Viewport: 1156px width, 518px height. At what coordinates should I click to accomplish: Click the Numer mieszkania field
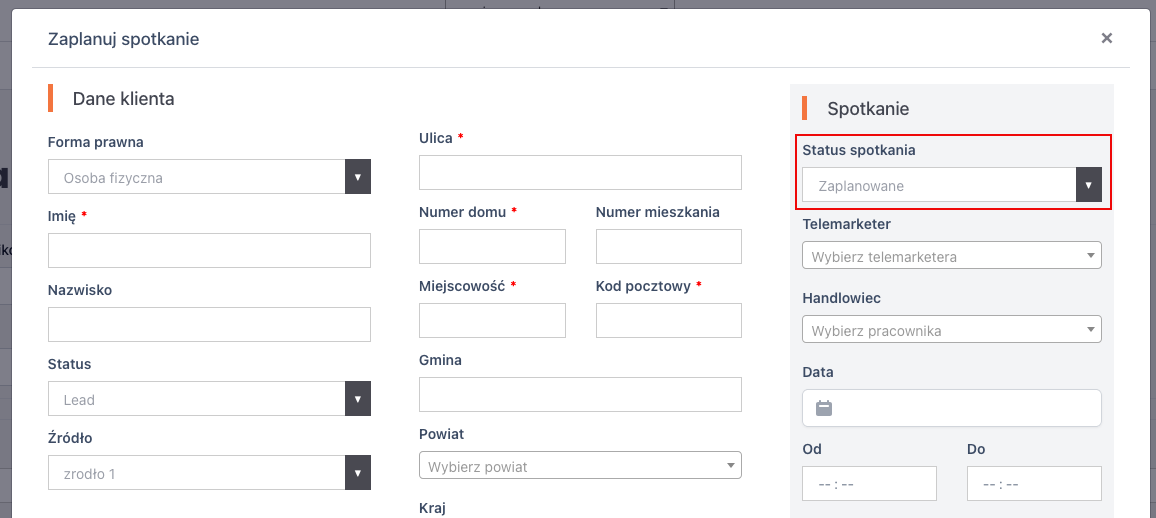point(668,246)
